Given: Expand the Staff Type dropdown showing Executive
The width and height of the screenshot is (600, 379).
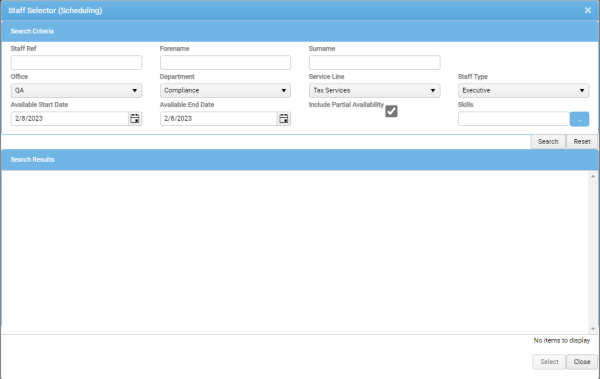Looking at the screenshot, I should point(523,91).
